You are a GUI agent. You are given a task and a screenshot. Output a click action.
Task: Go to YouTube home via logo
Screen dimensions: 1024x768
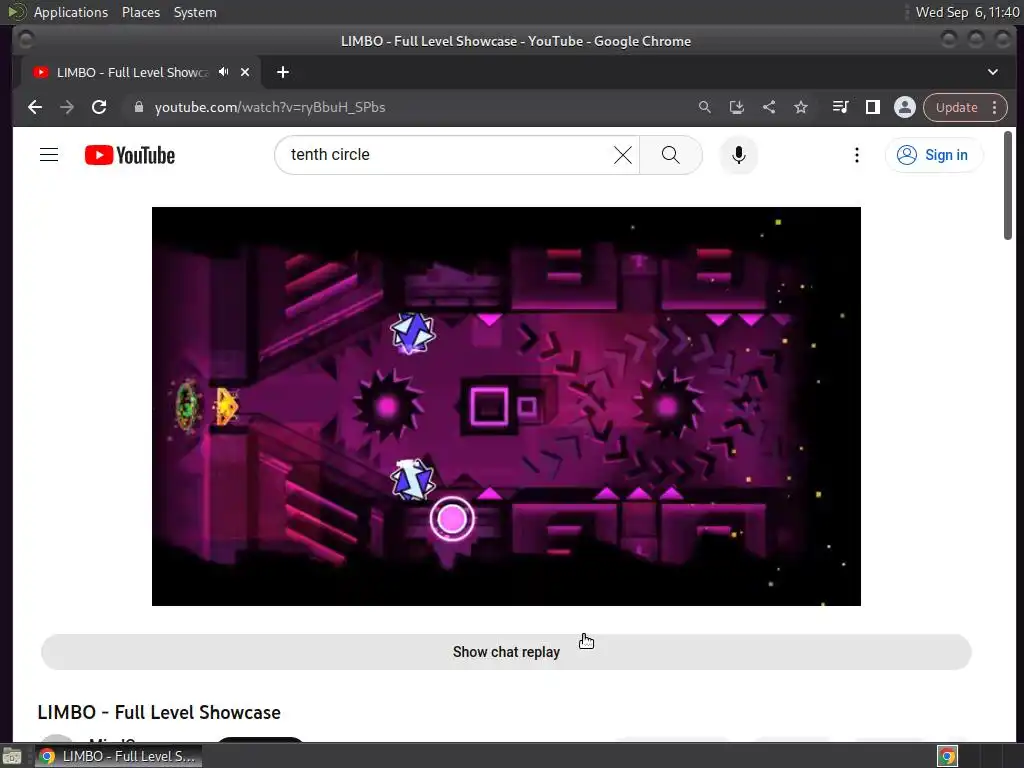tap(129, 155)
